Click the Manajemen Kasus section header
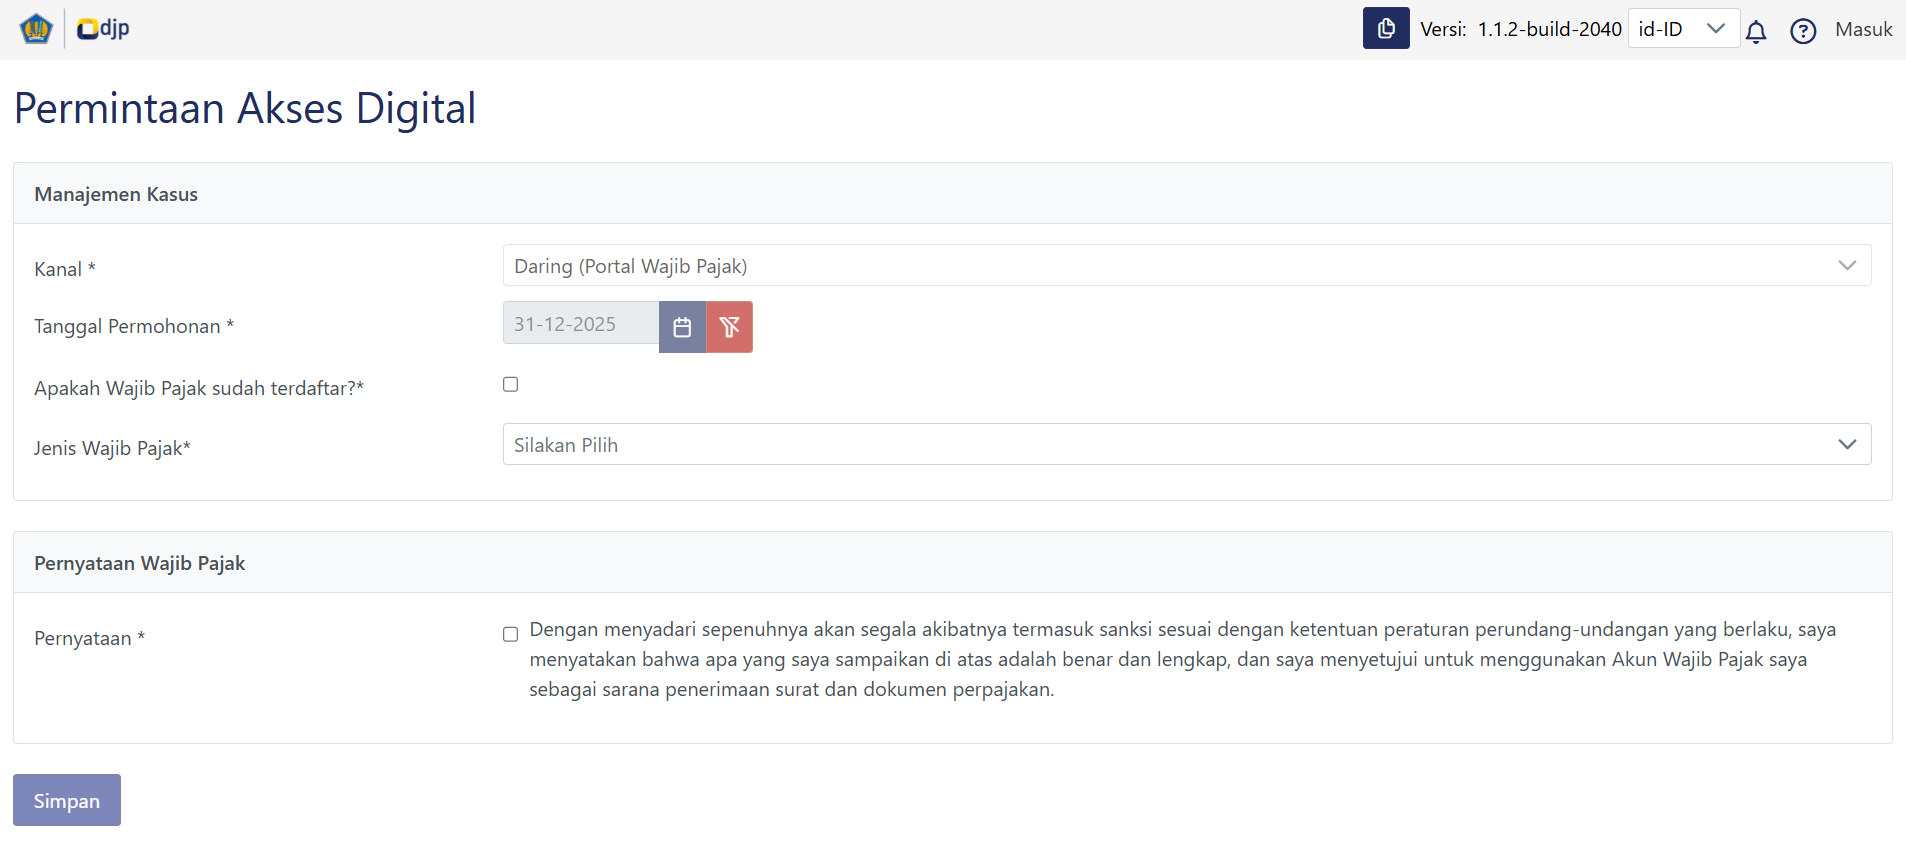The height and width of the screenshot is (857, 1906). (116, 195)
